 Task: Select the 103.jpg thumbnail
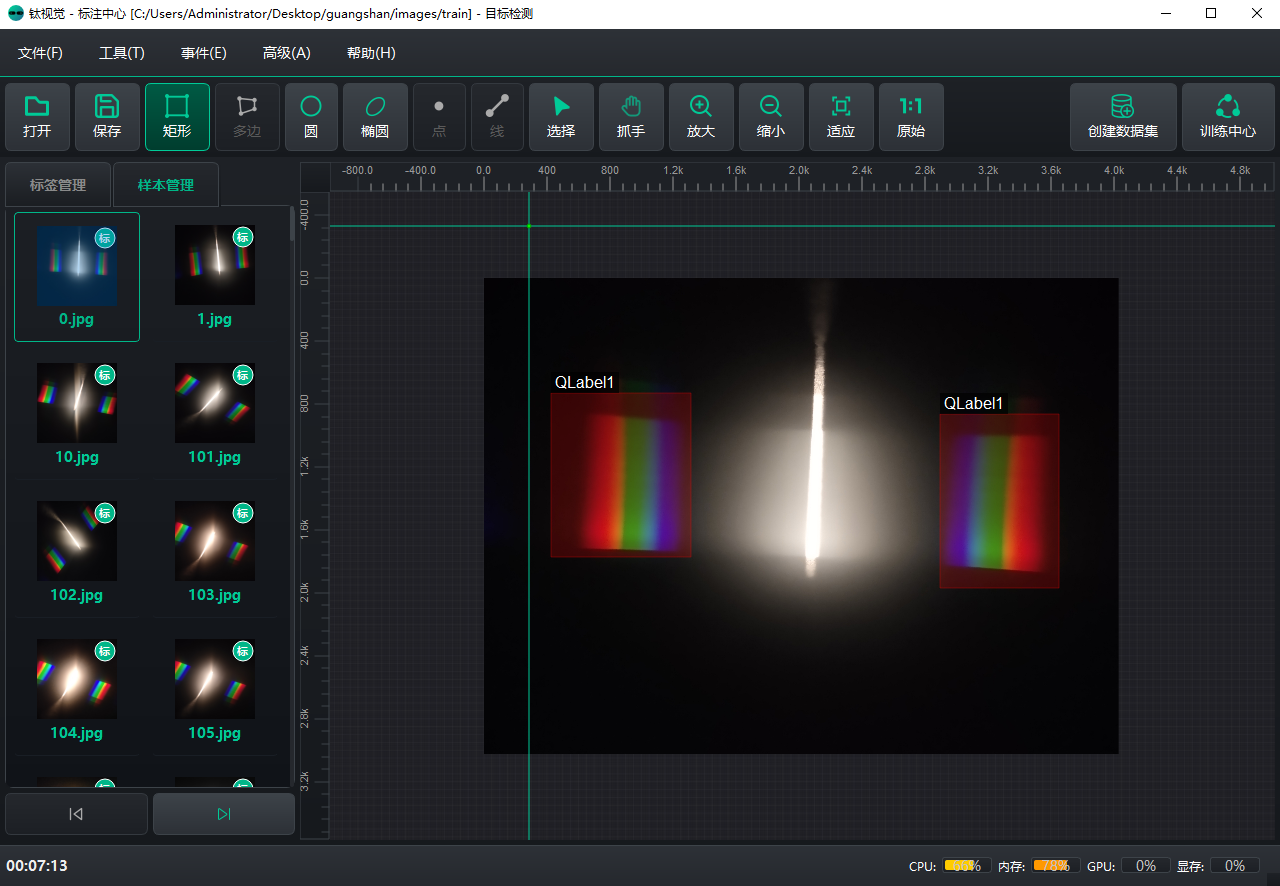(x=215, y=541)
